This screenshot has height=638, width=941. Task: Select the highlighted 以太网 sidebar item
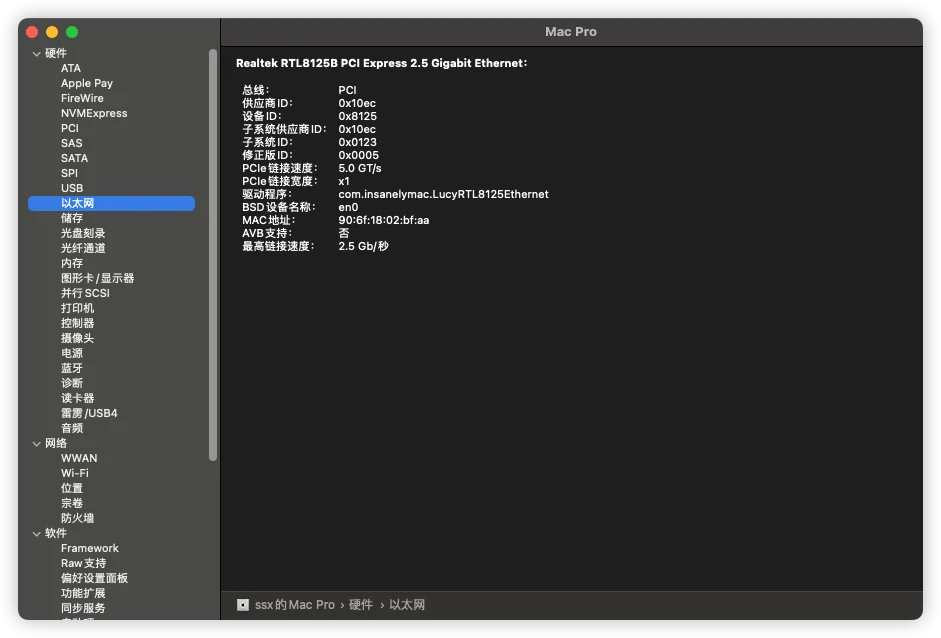point(112,203)
